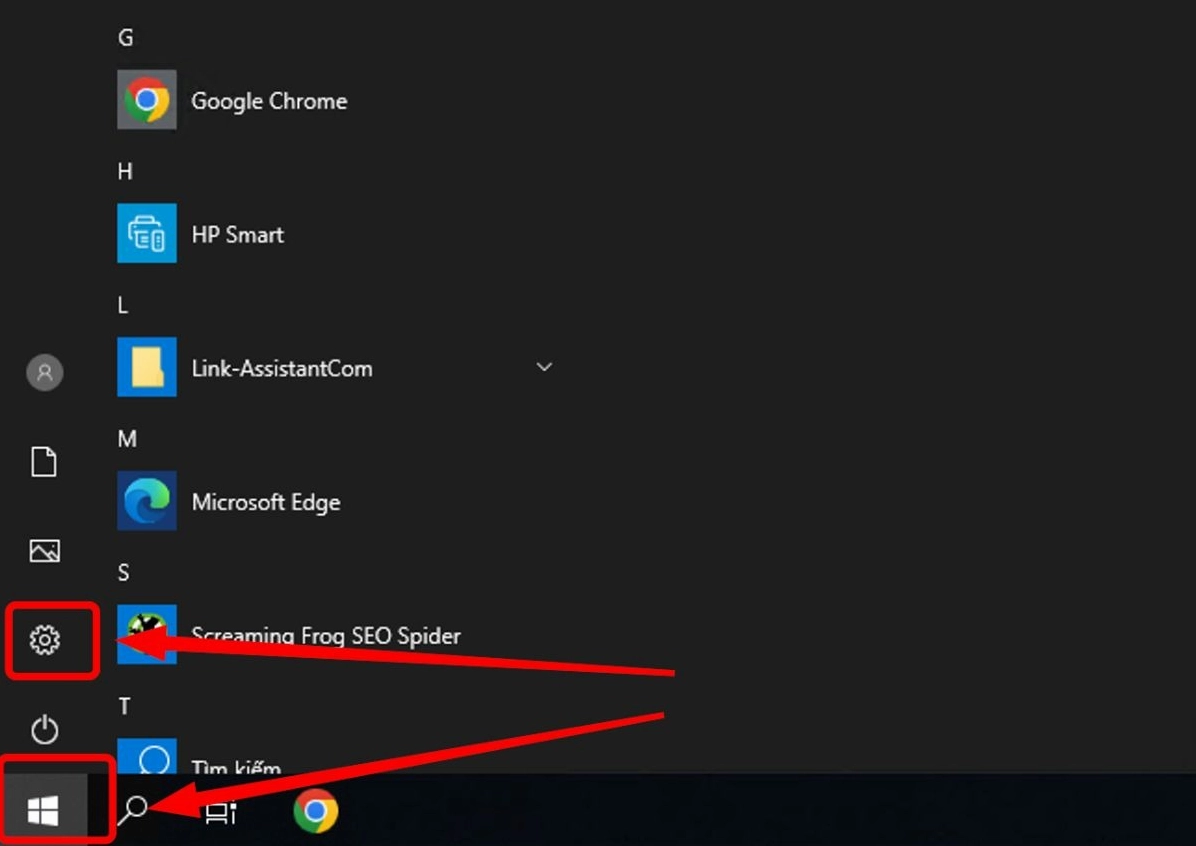Image resolution: width=1196 pixels, height=846 pixels.
Task: Expand the Link-AssistantCom folder
Action: point(544,368)
